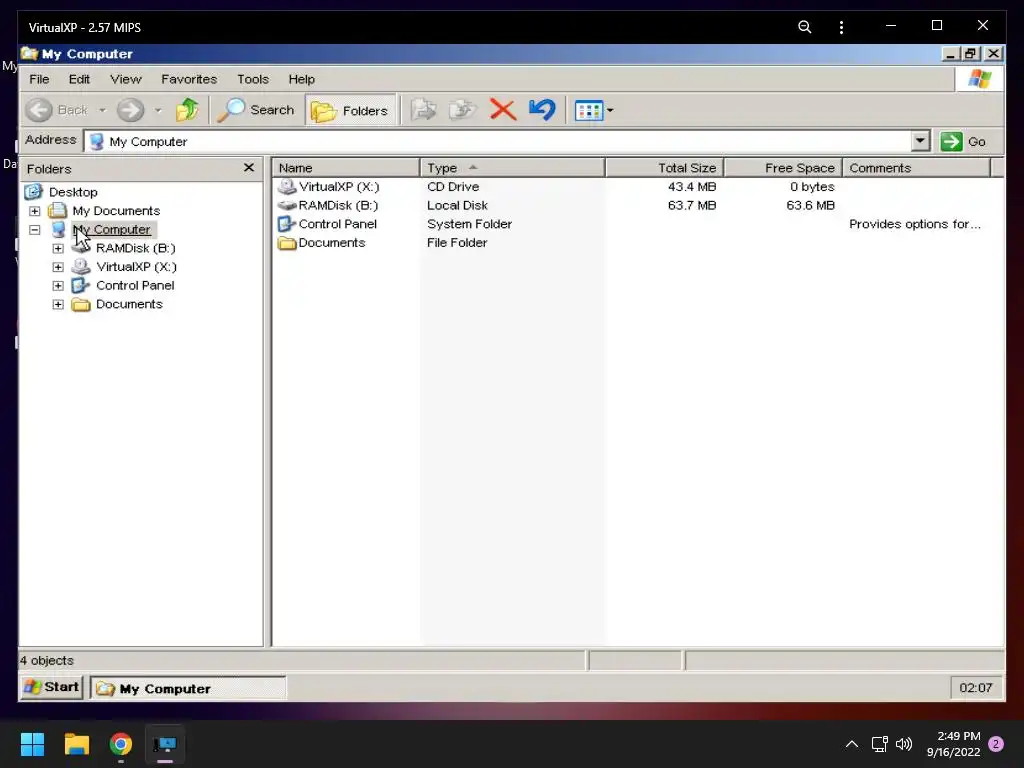Click the XP tray clock 02:07
Screen dimensions: 1024x768
click(x=976, y=688)
